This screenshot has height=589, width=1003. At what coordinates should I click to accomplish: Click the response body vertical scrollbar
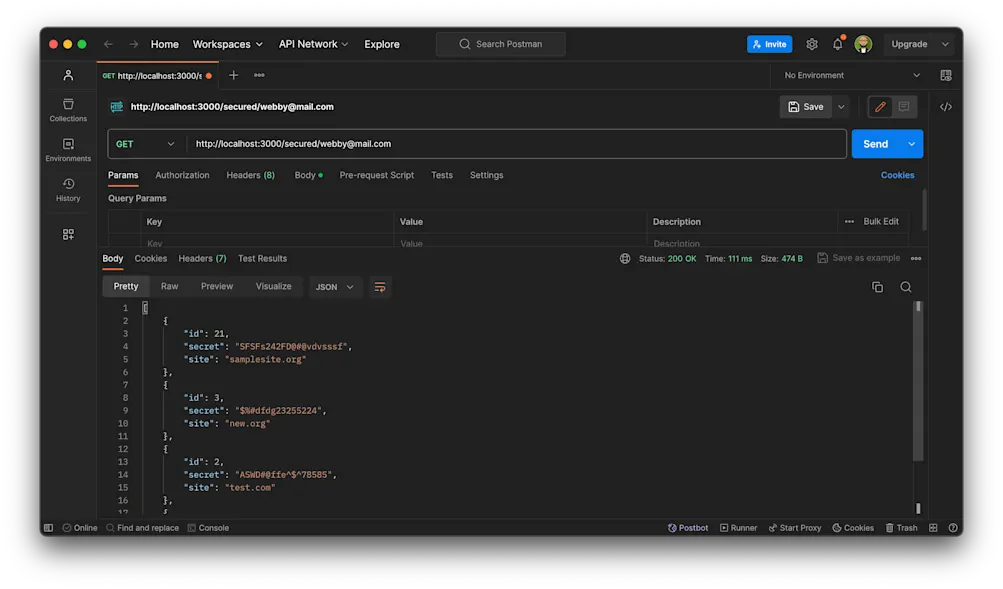click(x=918, y=381)
